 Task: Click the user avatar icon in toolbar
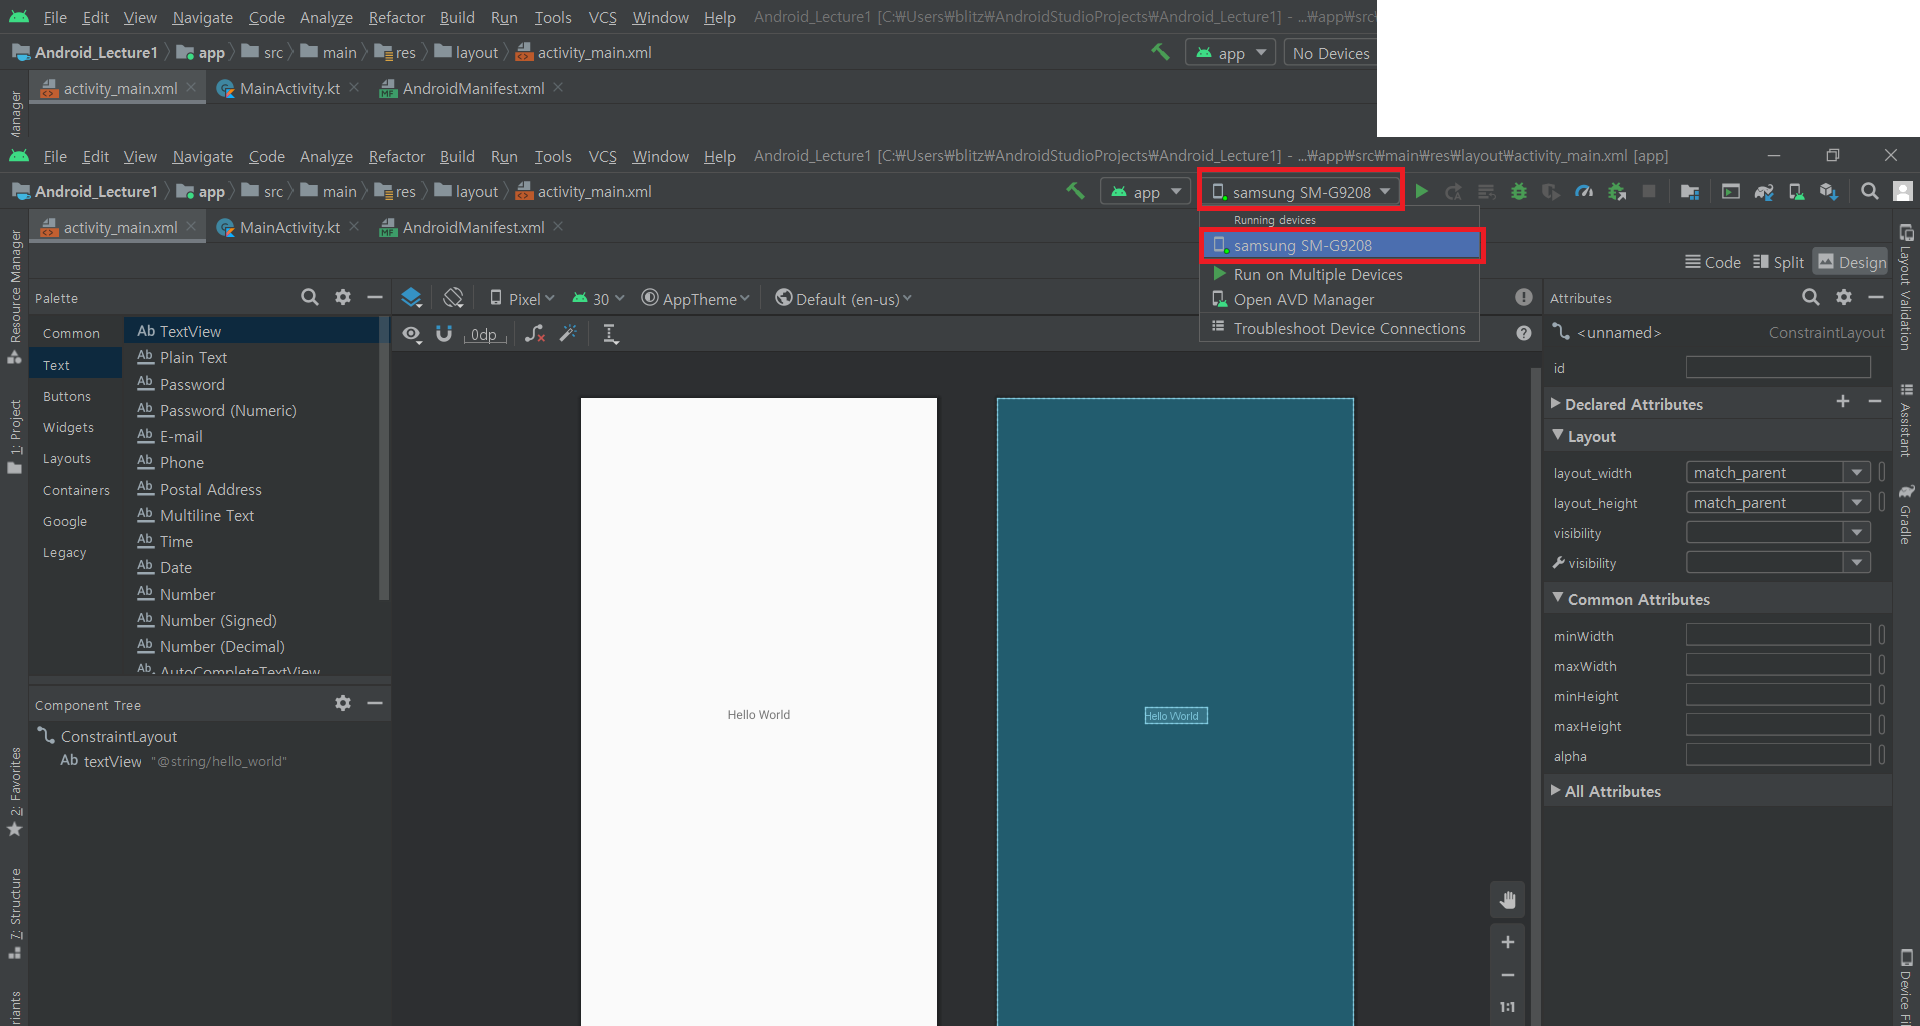[1903, 191]
